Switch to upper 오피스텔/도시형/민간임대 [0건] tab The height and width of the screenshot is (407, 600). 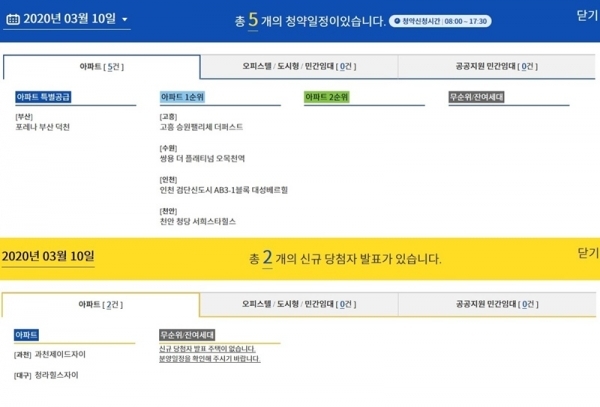299,67
